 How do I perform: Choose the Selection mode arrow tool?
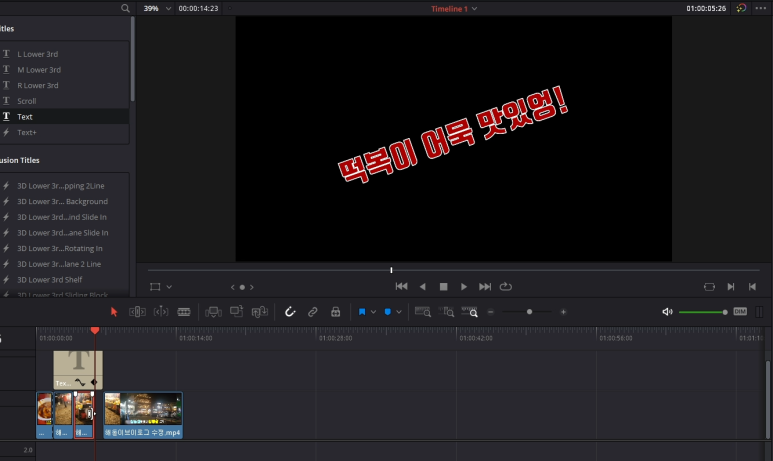pos(114,312)
